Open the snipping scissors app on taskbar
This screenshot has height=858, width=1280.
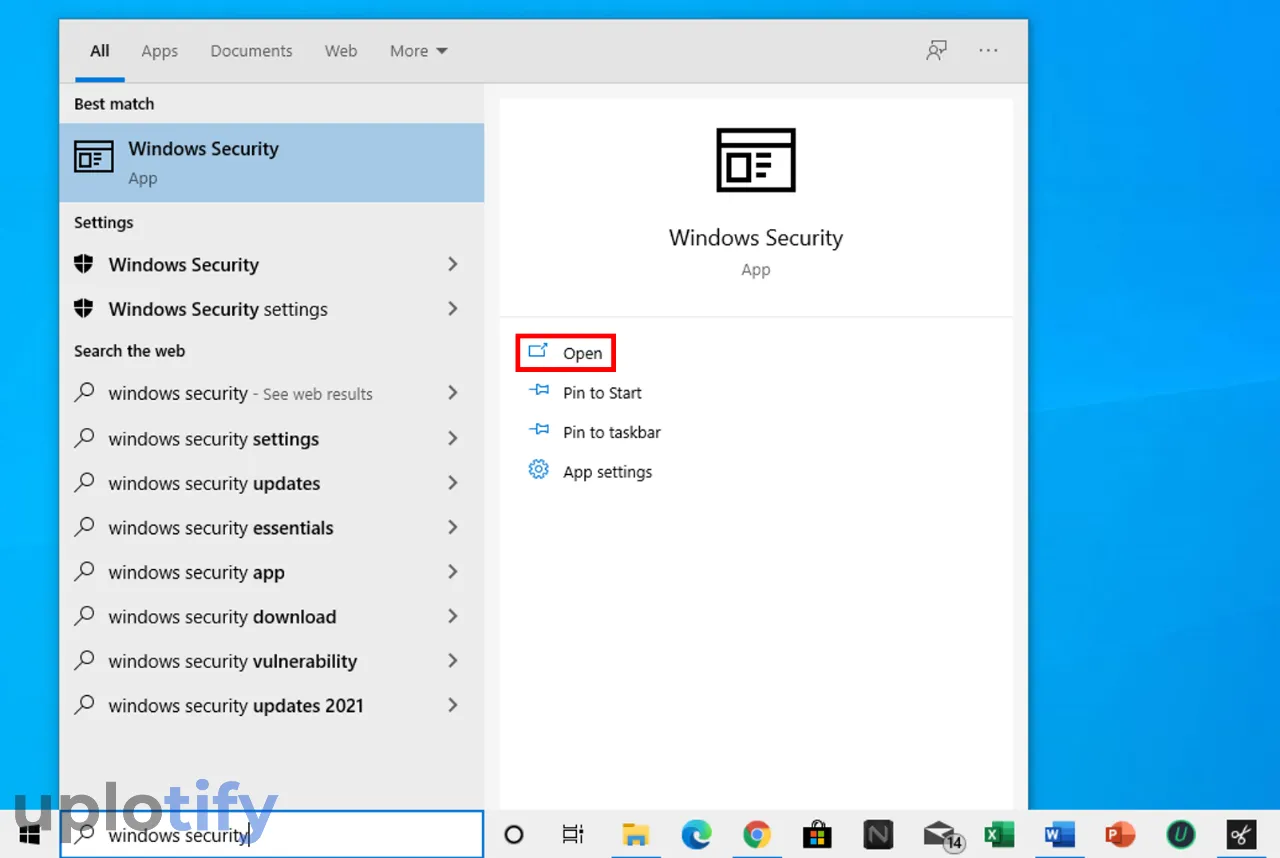(x=1241, y=834)
